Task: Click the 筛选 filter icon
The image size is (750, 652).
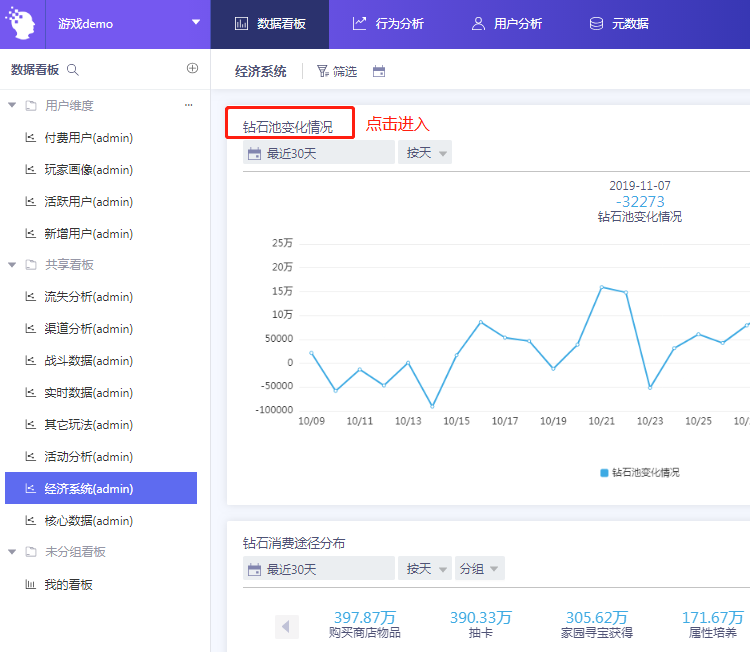Action: (x=323, y=72)
